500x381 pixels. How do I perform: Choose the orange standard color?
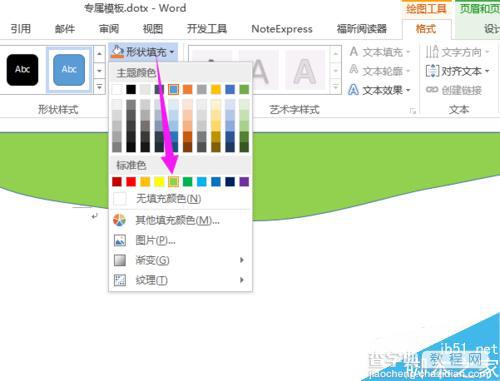click(145, 182)
